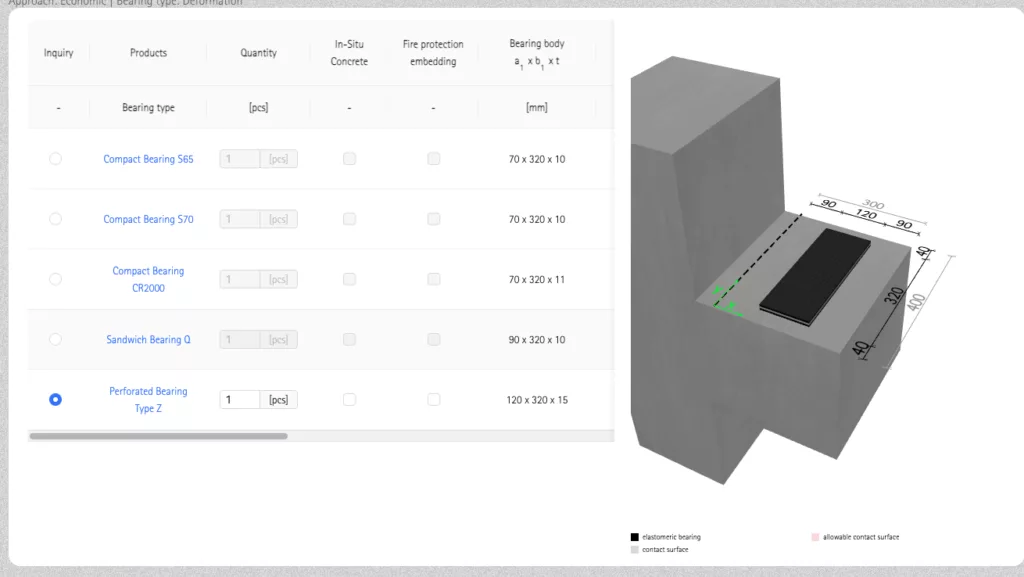
Task: Tick In-Situ Concrete checkbox for Compact Bearing S70
Action: coord(349,219)
